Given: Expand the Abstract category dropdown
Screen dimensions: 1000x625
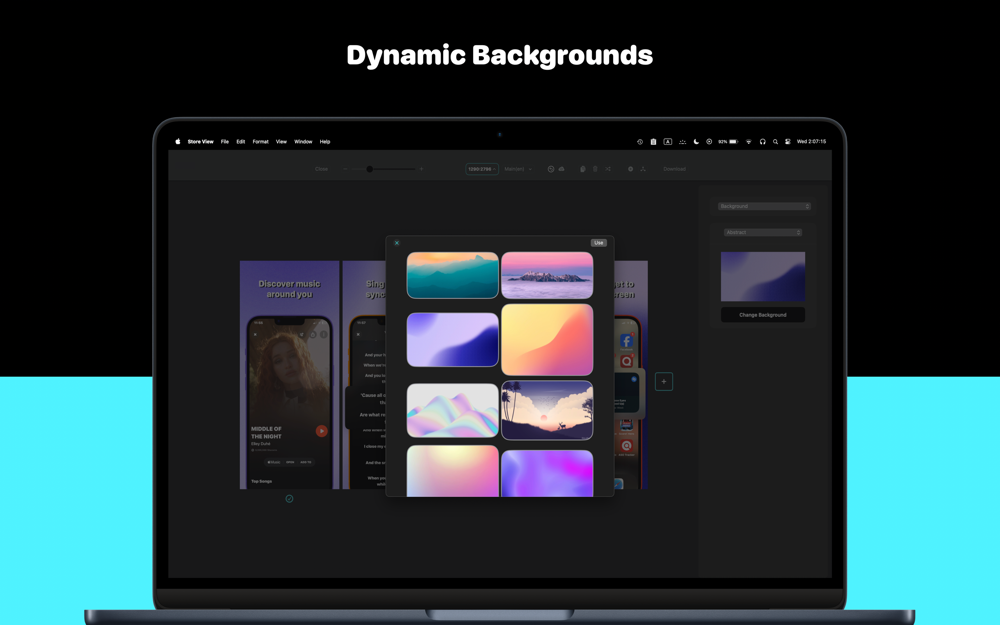Looking at the screenshot, I should (763, 232).
